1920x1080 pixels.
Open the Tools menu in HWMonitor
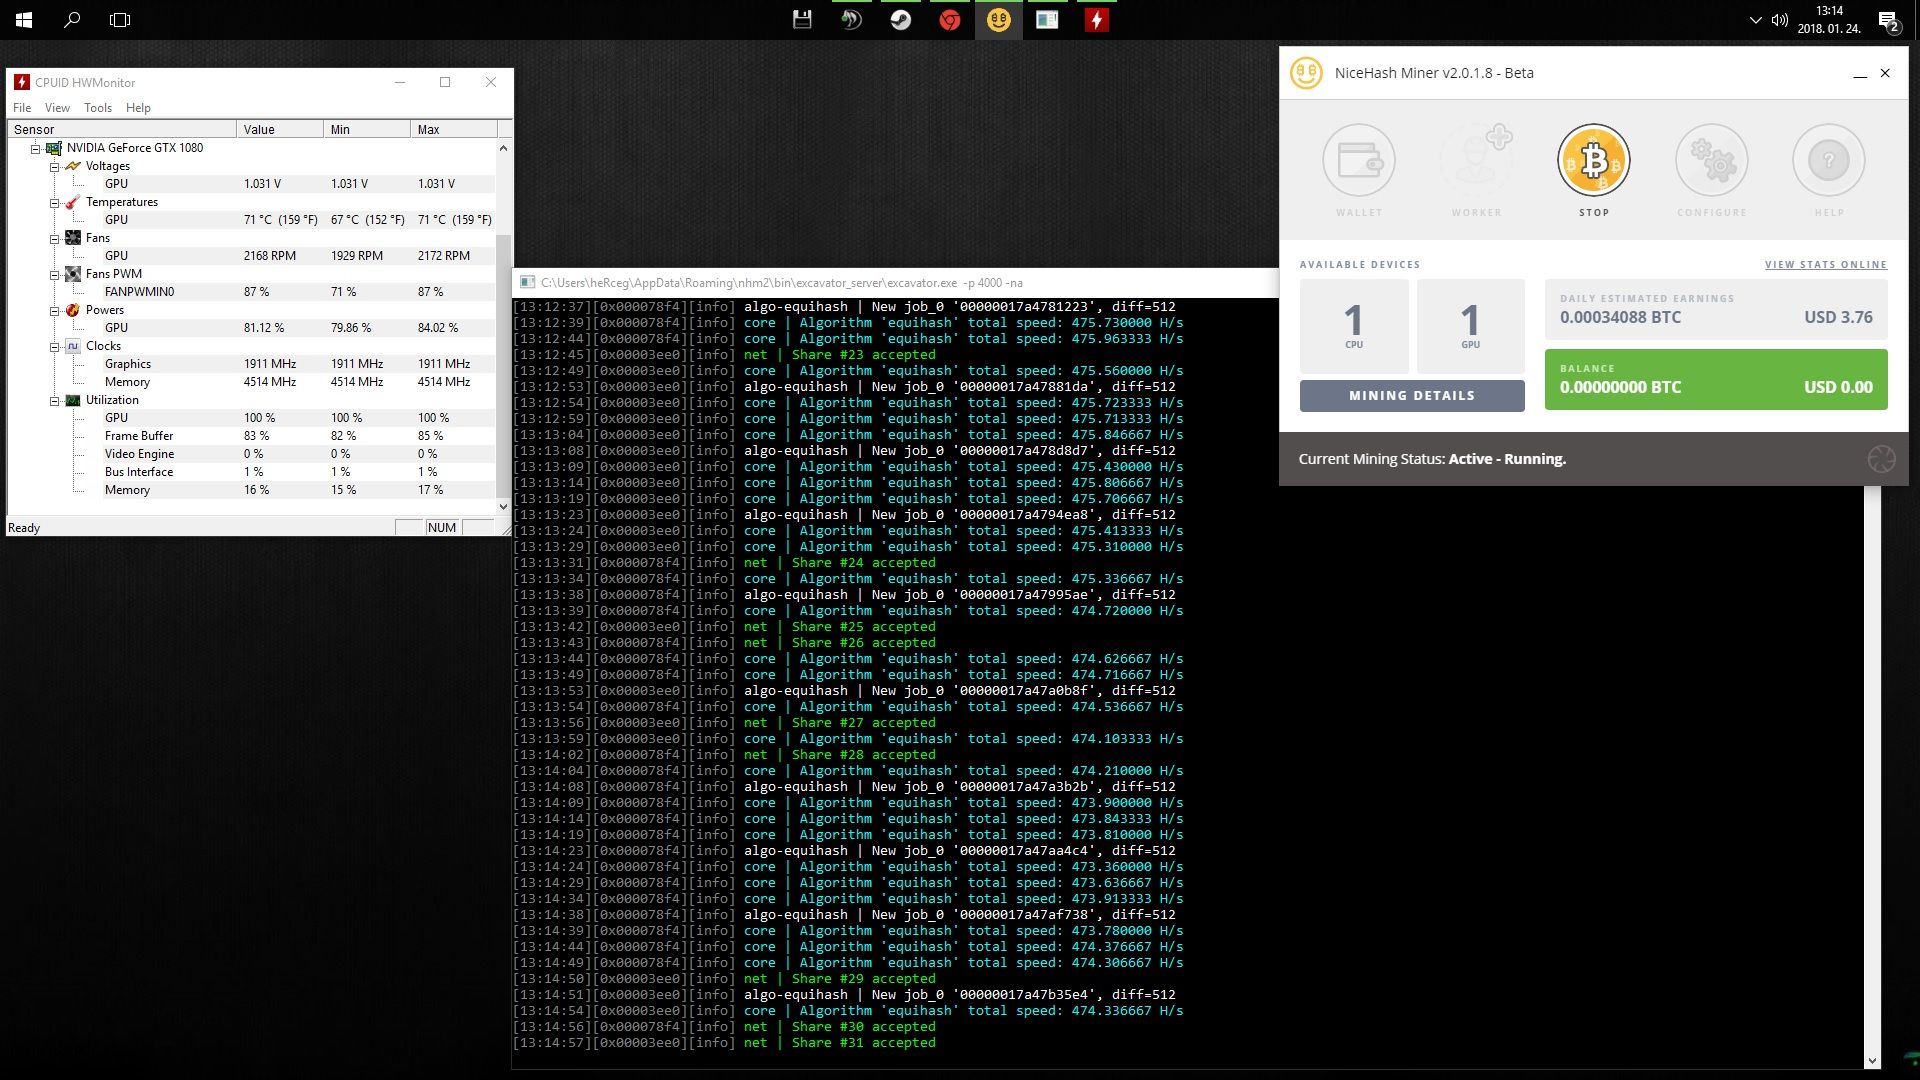[x=97, y=108]
